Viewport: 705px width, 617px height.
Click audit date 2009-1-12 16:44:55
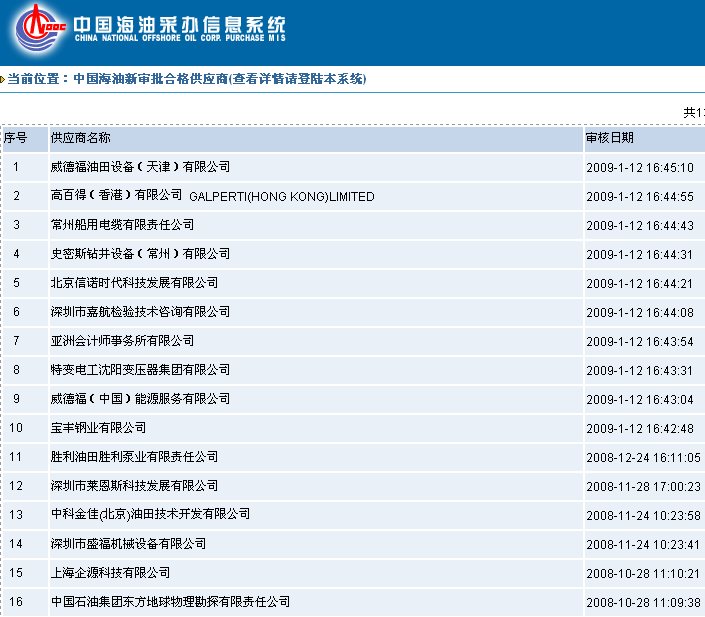(640, 197)
